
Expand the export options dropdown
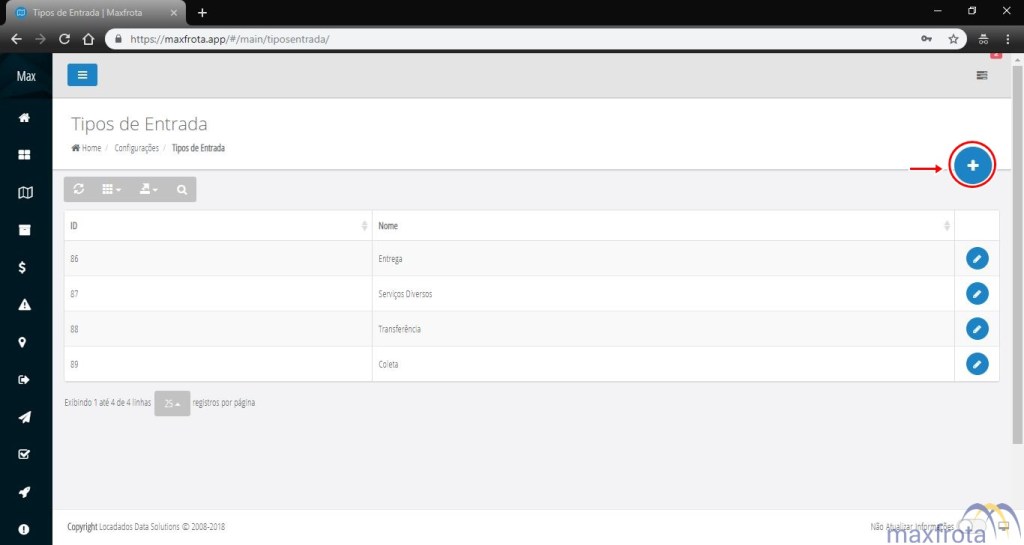tap(148, 189)
